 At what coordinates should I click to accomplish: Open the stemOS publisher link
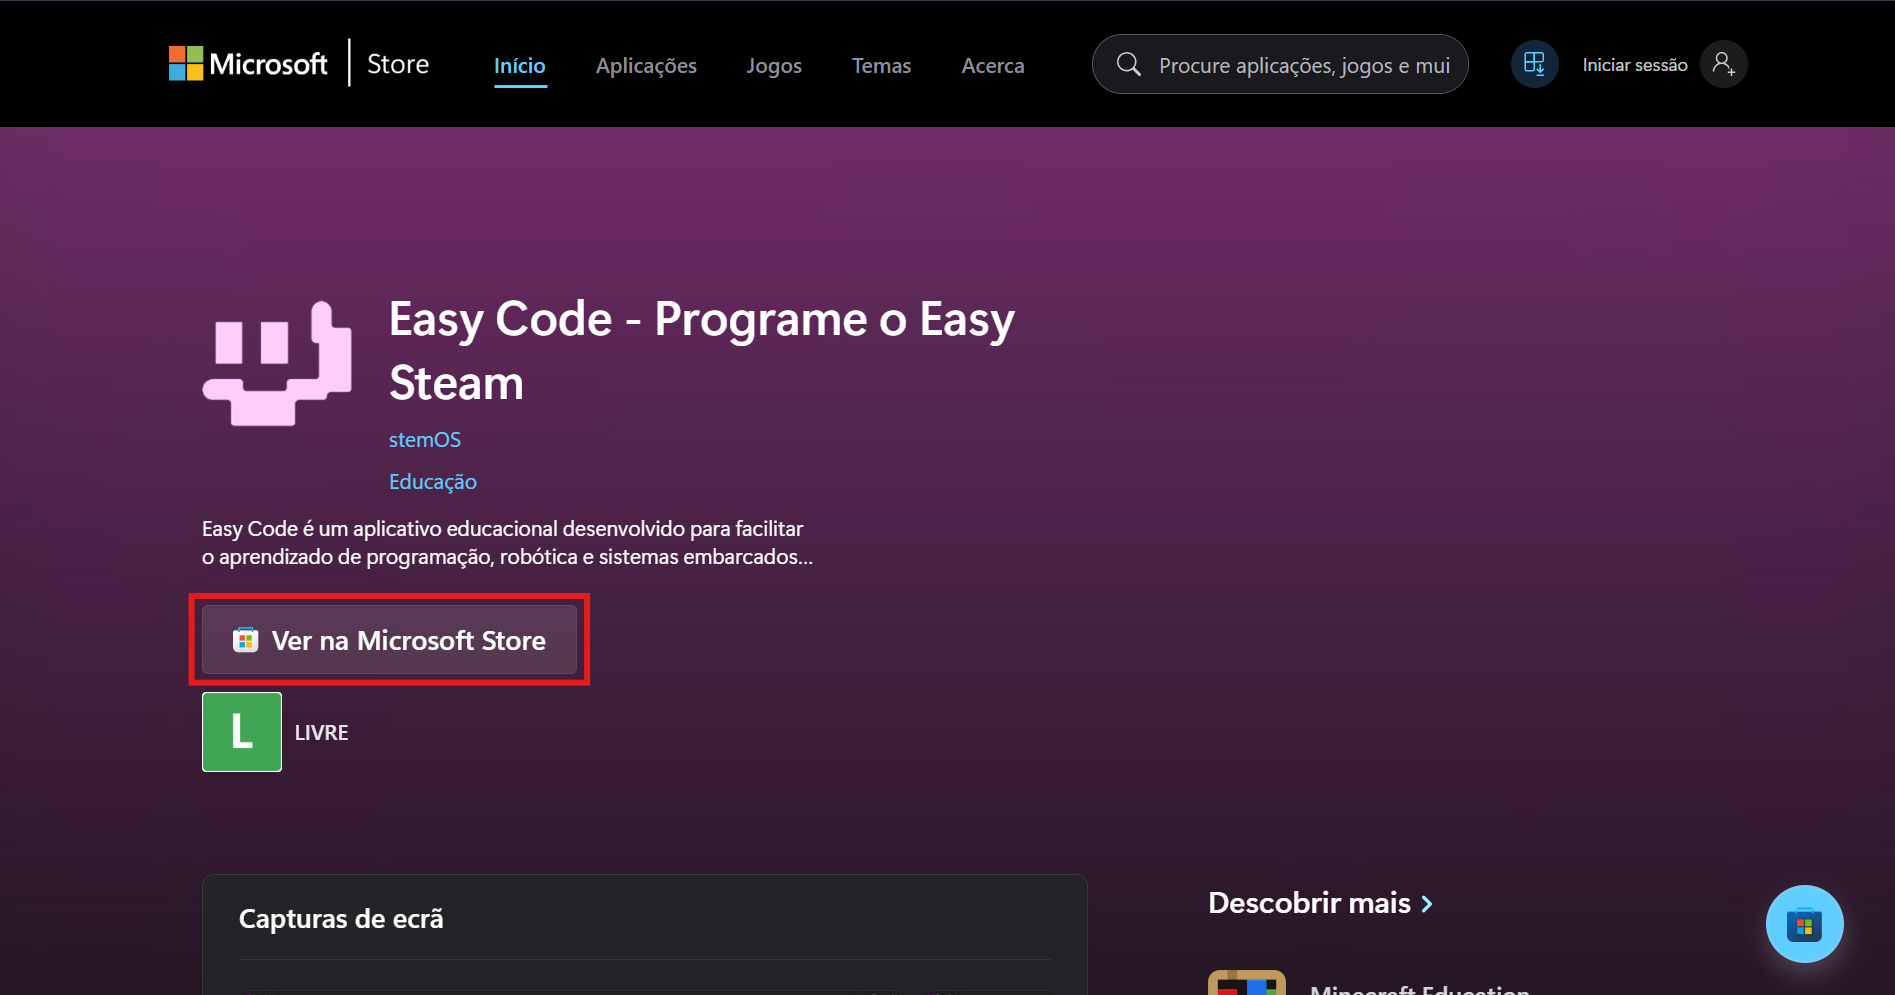pyautogui.click(x=425, y=440)
